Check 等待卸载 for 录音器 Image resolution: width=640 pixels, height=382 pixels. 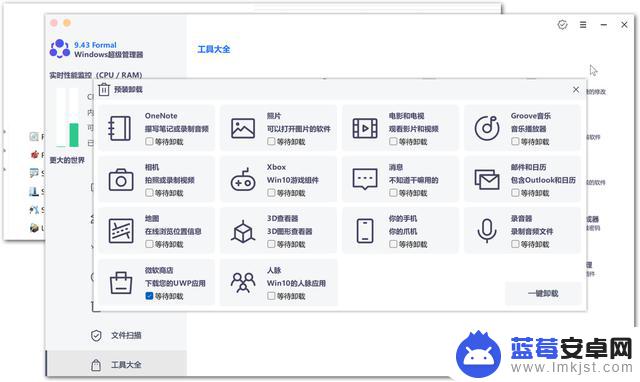click(x=515, y=244)
